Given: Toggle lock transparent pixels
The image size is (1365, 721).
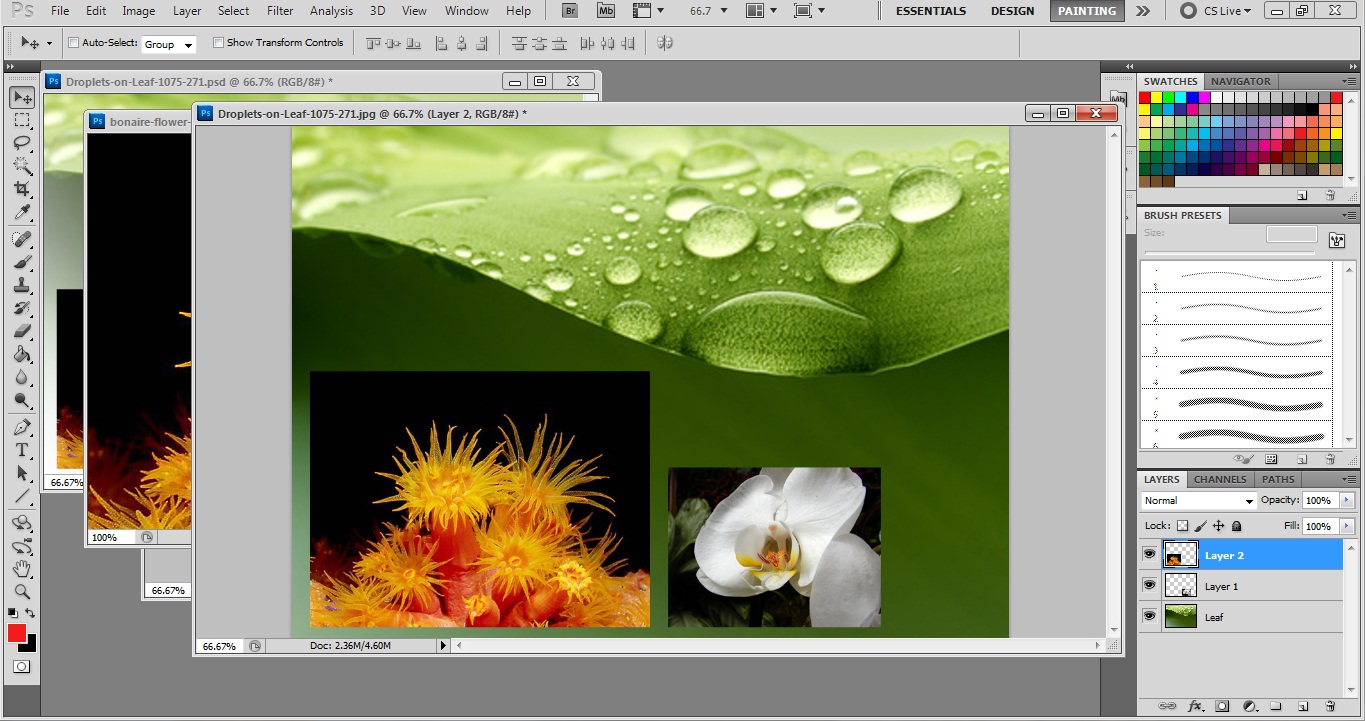Looking at the screenshot, I should pos(1182,526).
